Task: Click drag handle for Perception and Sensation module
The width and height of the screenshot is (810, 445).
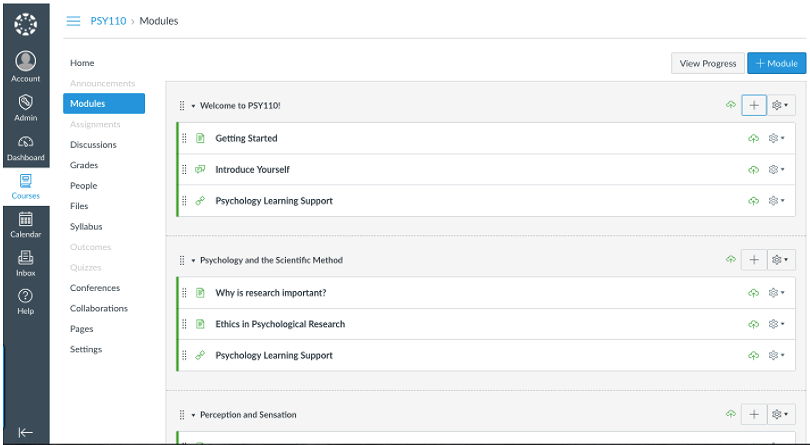Action: click(x=182, y=415)
